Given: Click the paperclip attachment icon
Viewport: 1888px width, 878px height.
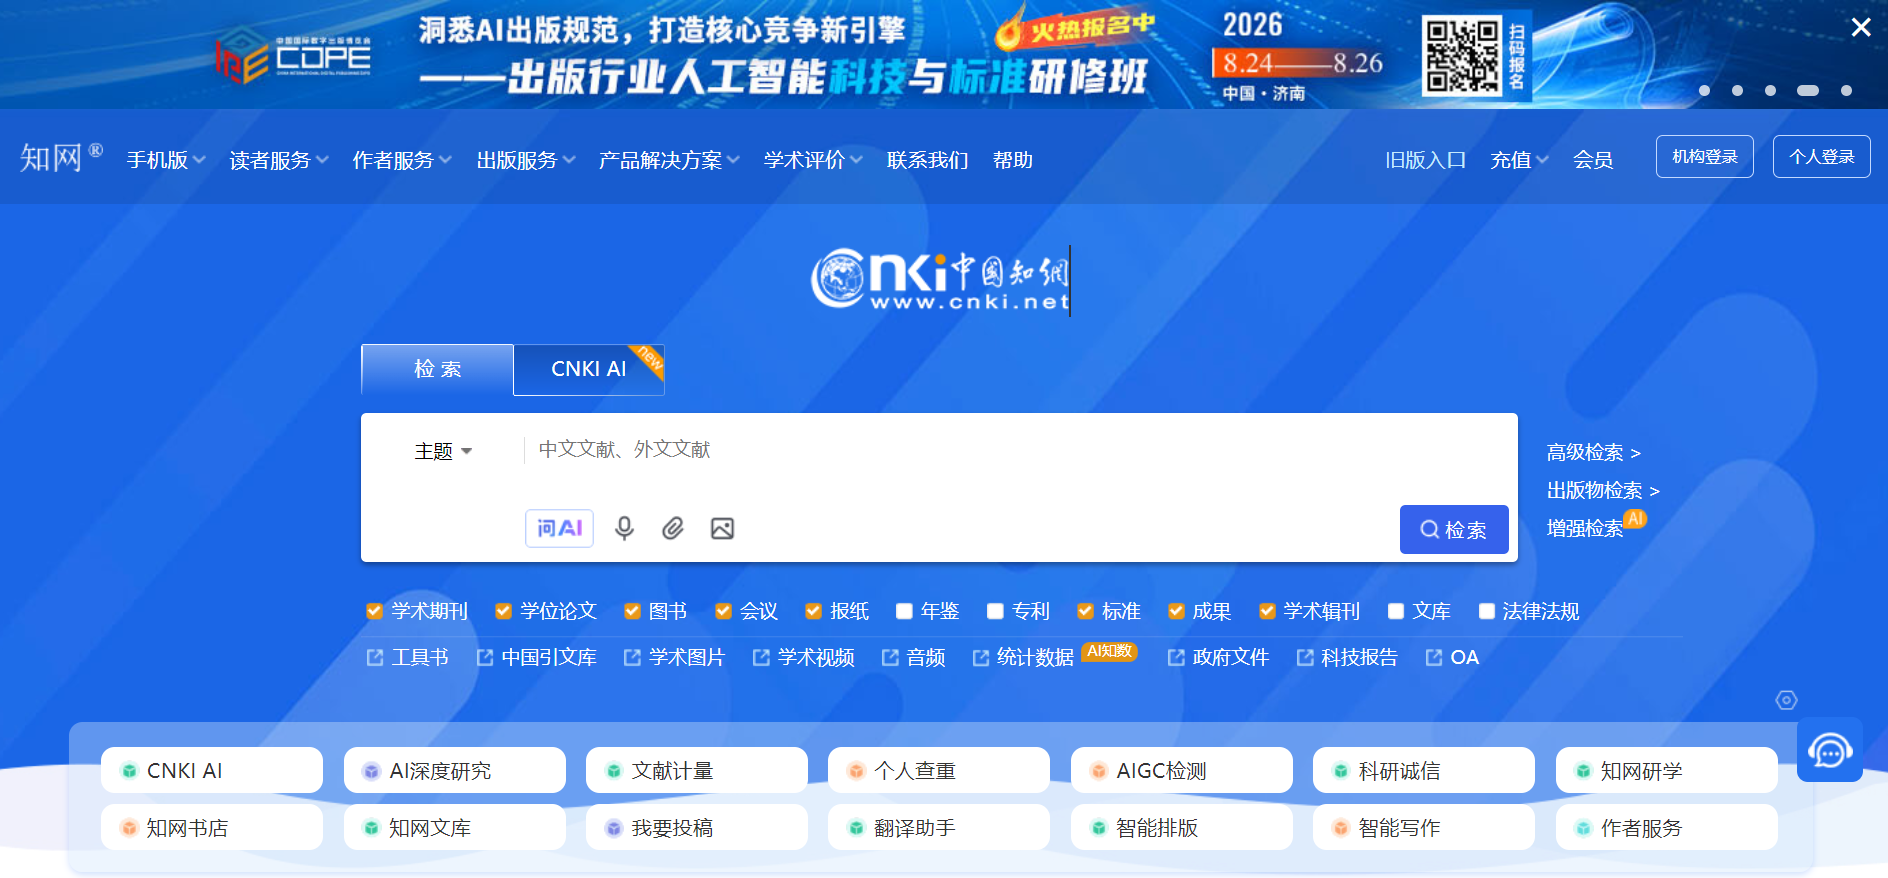Looking at the screenshot, I should click(x=673, y=528).
